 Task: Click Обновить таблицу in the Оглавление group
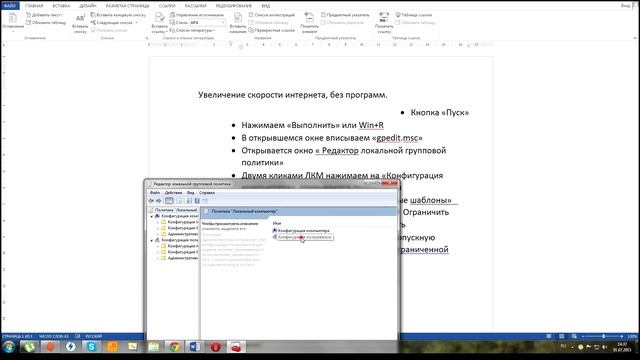tap(46, 23)
